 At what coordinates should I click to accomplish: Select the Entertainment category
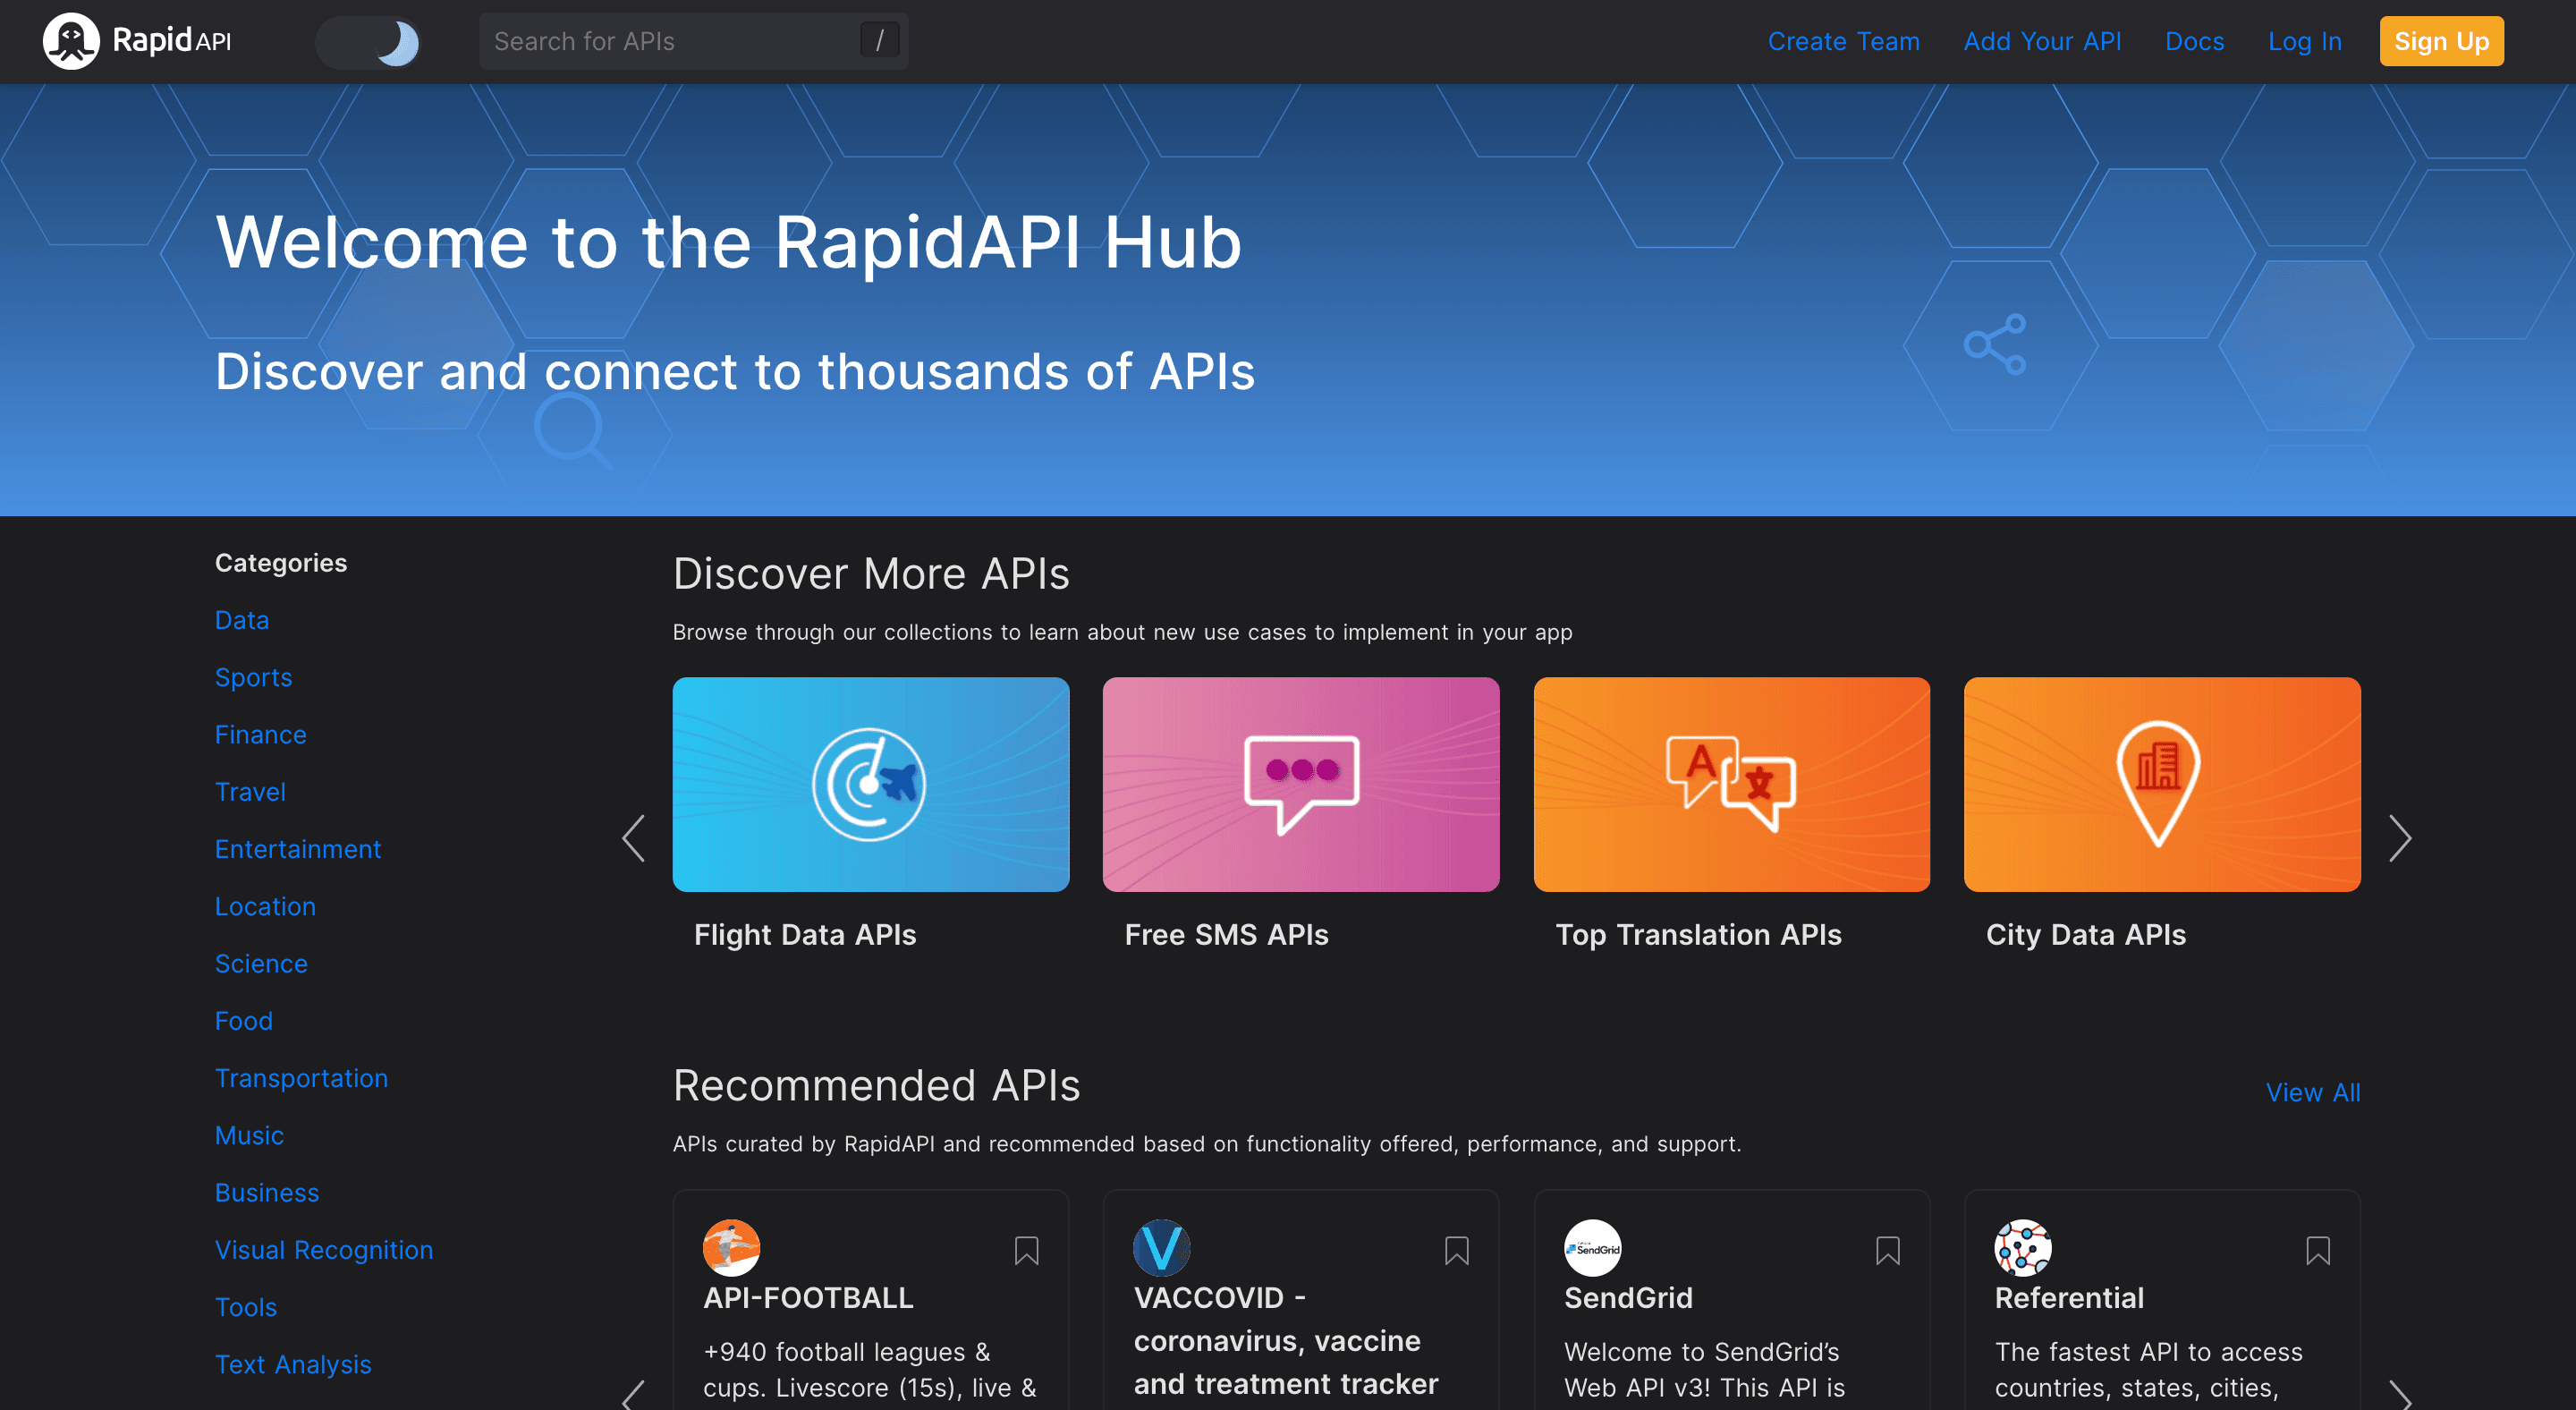coord(298,849)
